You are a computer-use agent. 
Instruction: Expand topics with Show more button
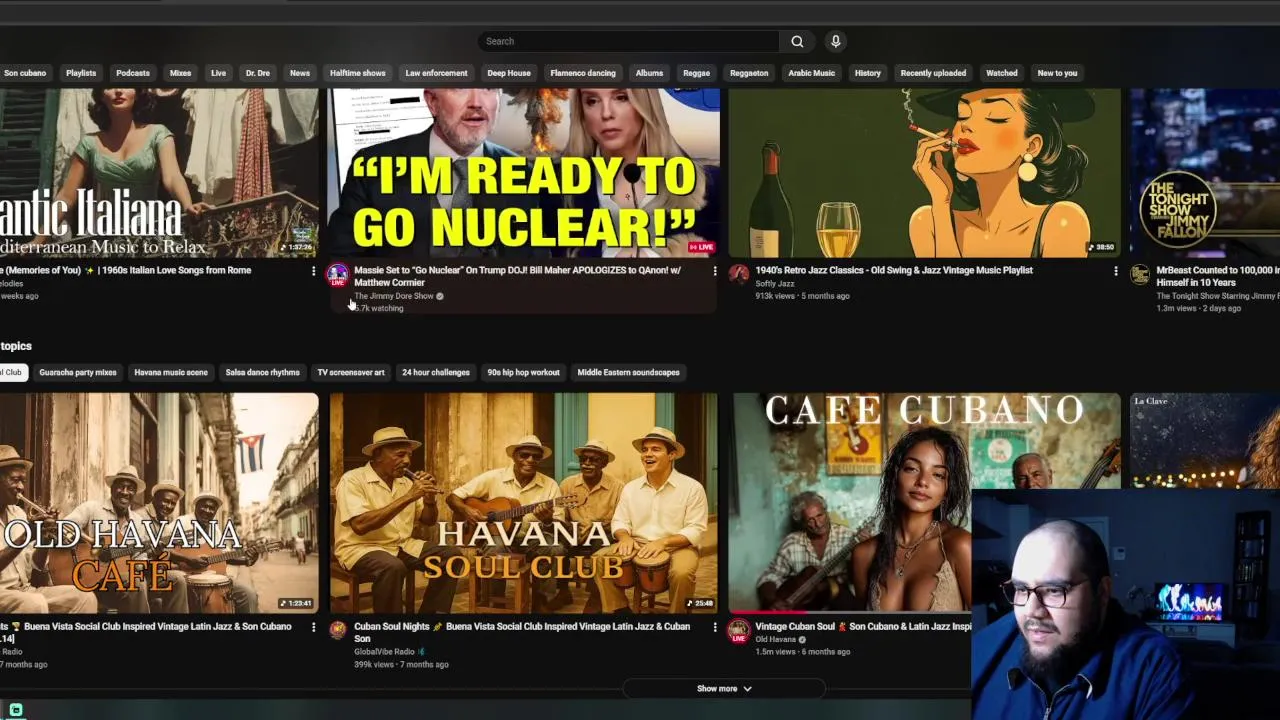coord(724,688)
